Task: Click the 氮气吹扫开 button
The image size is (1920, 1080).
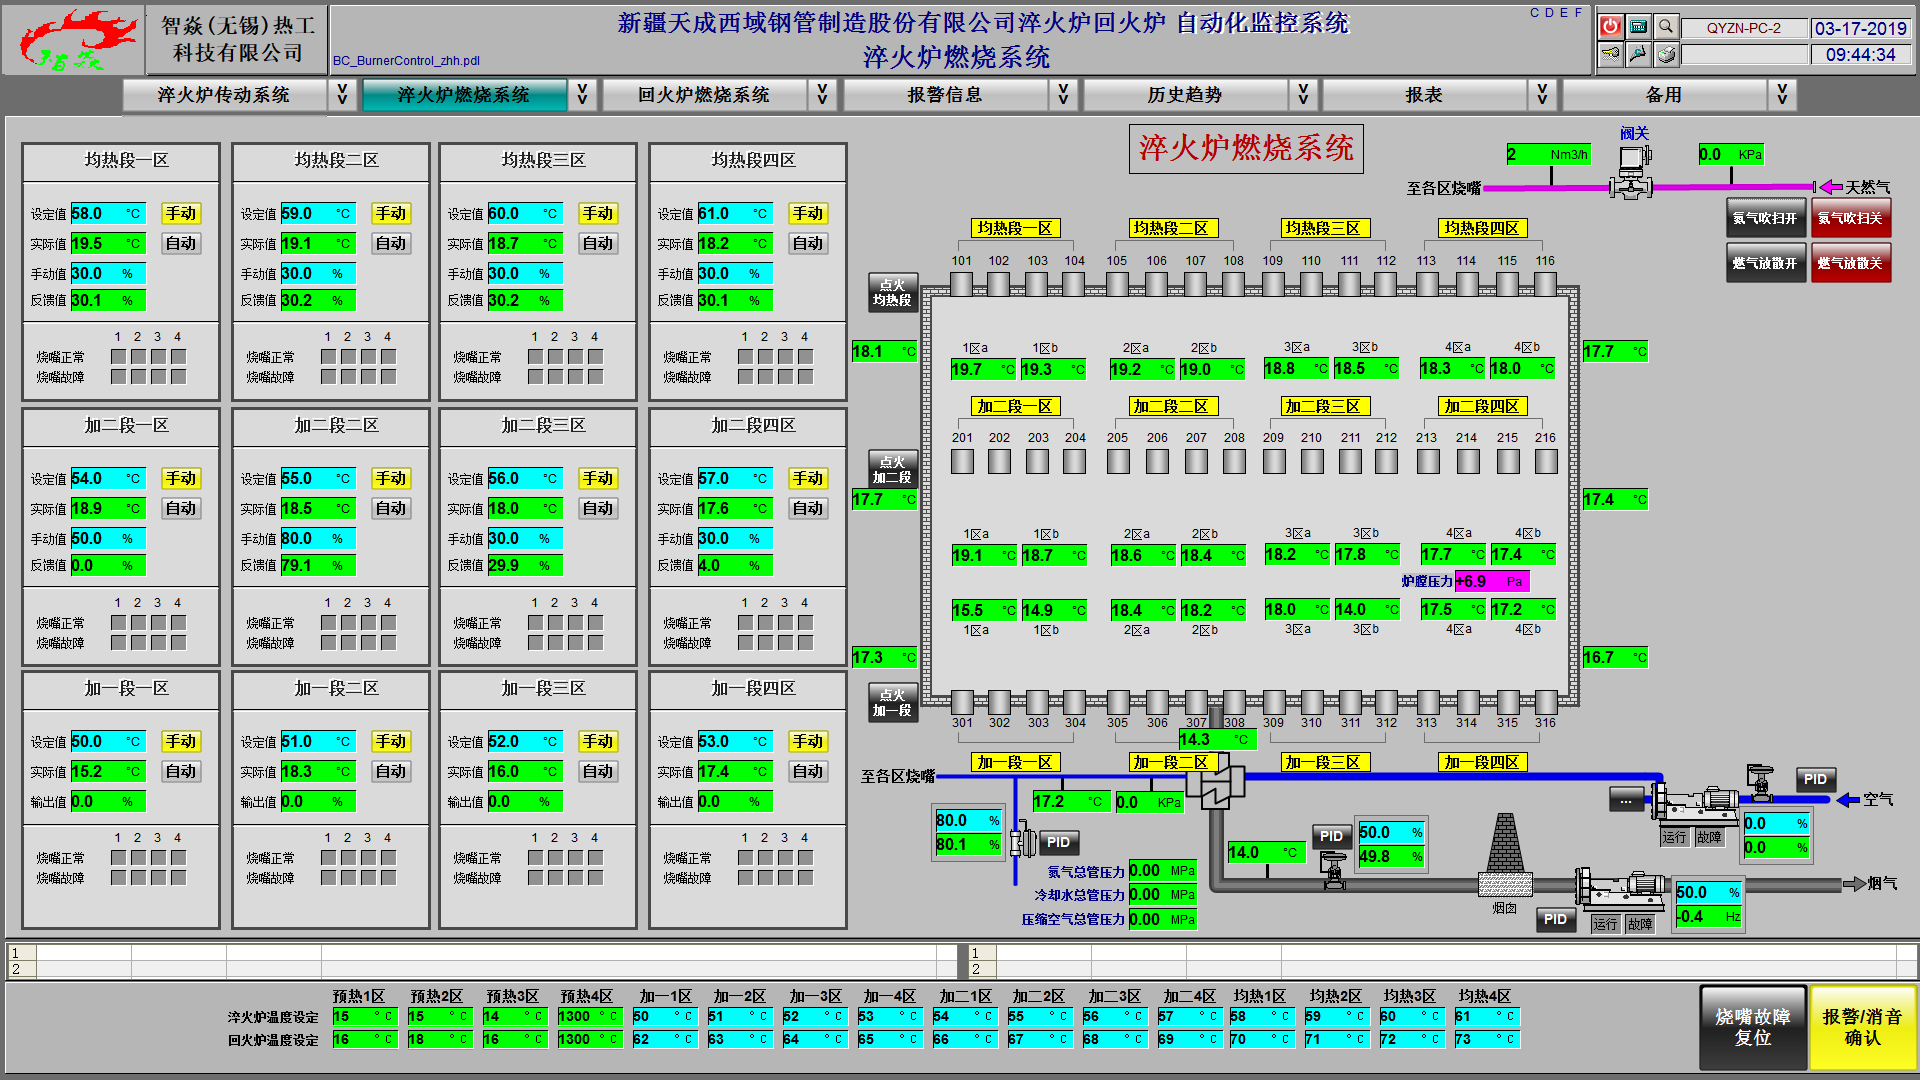Action: (x=1765, y=218)
